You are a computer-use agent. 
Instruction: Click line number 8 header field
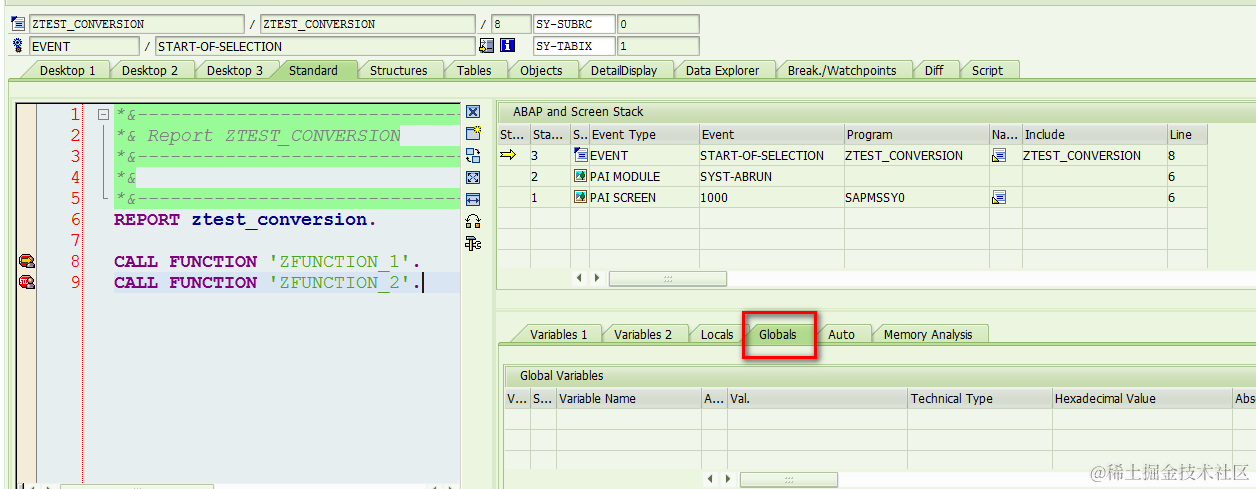click(x=510, y=24)
